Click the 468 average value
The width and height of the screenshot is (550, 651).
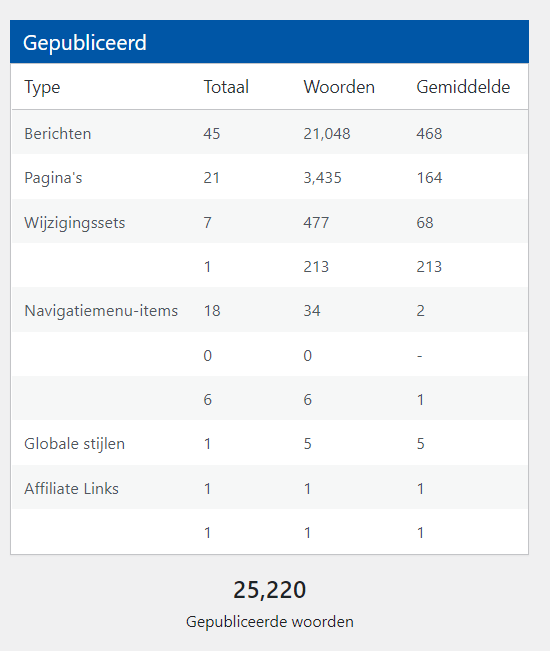[429, 134]
